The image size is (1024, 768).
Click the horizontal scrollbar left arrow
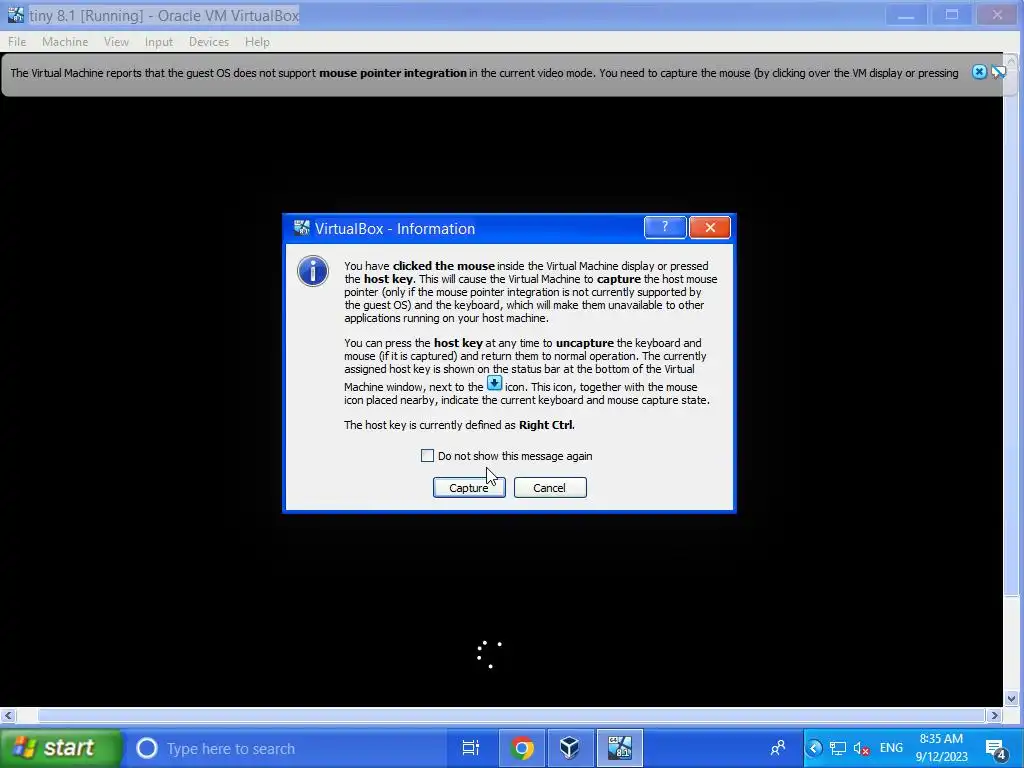pyautogui.click(x=8, y=715)
